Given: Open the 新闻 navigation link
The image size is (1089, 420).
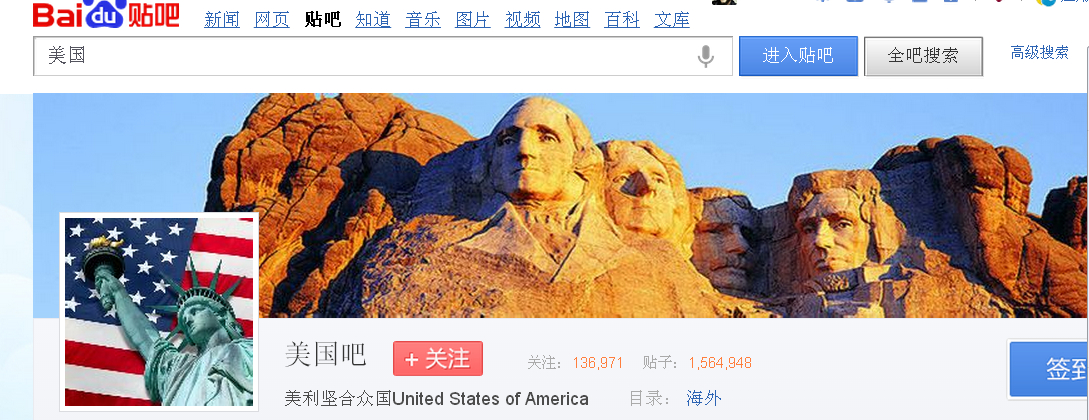Looking at the screenshot, I should point(222,19).
